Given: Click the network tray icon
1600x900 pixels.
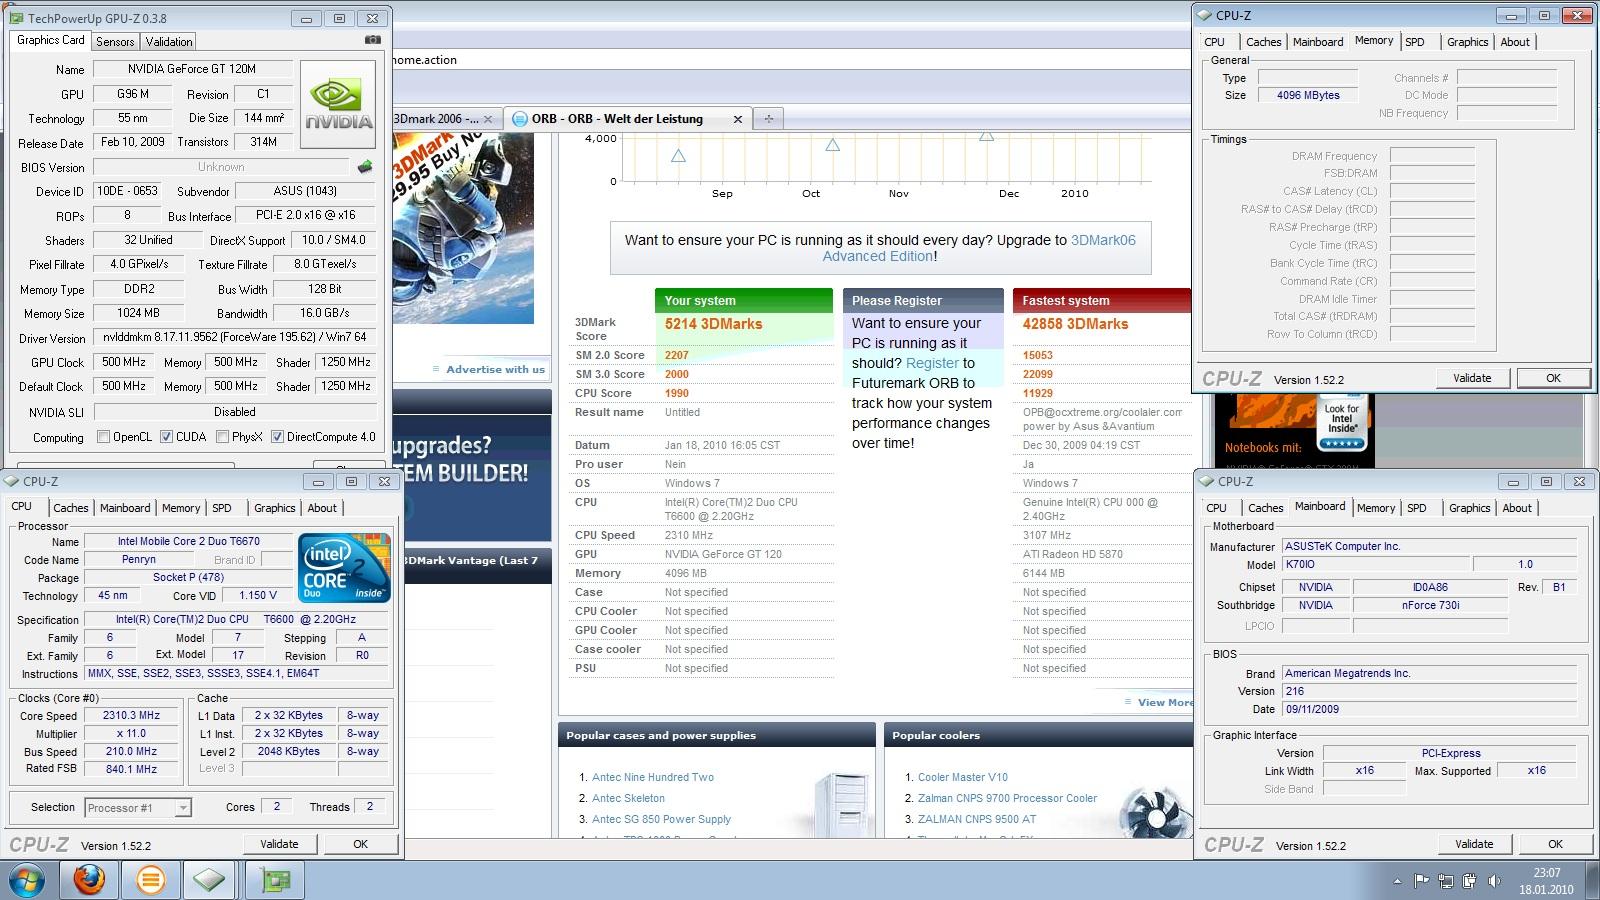Looking at the screenshot, I should click(x=1446, y=881).
